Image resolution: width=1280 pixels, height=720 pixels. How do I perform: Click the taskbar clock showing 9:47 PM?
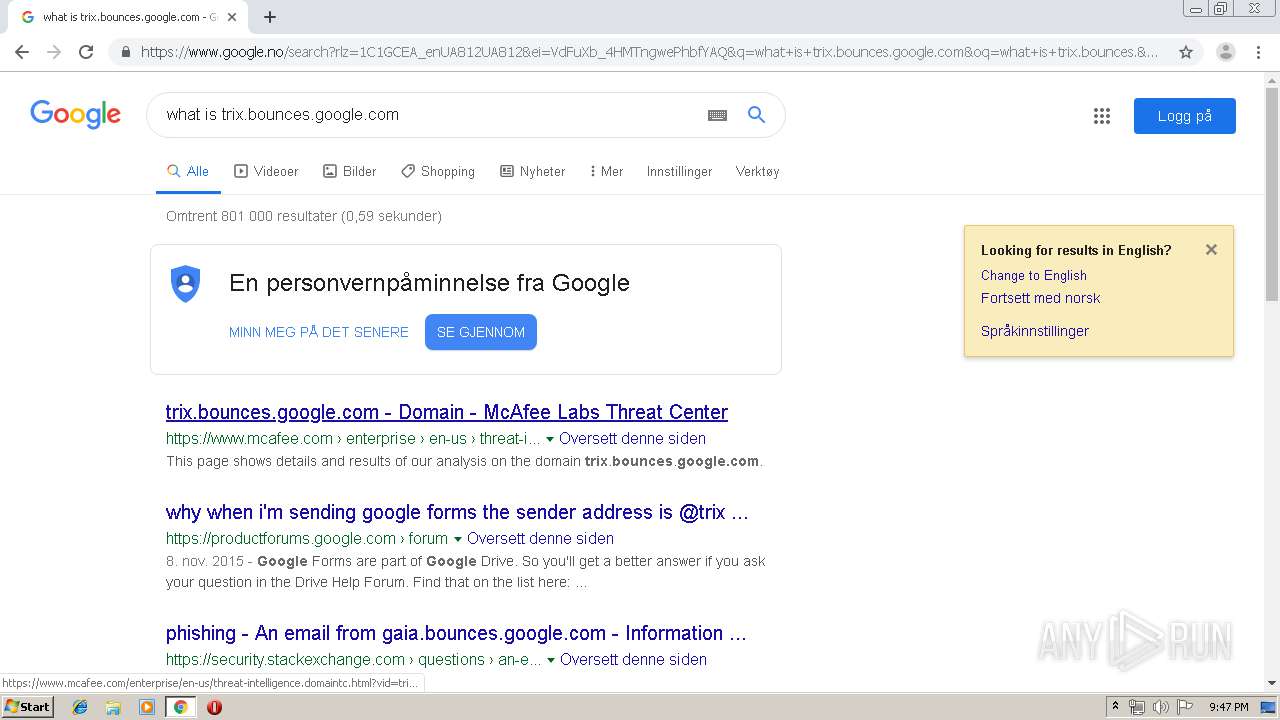(1228, 707)
